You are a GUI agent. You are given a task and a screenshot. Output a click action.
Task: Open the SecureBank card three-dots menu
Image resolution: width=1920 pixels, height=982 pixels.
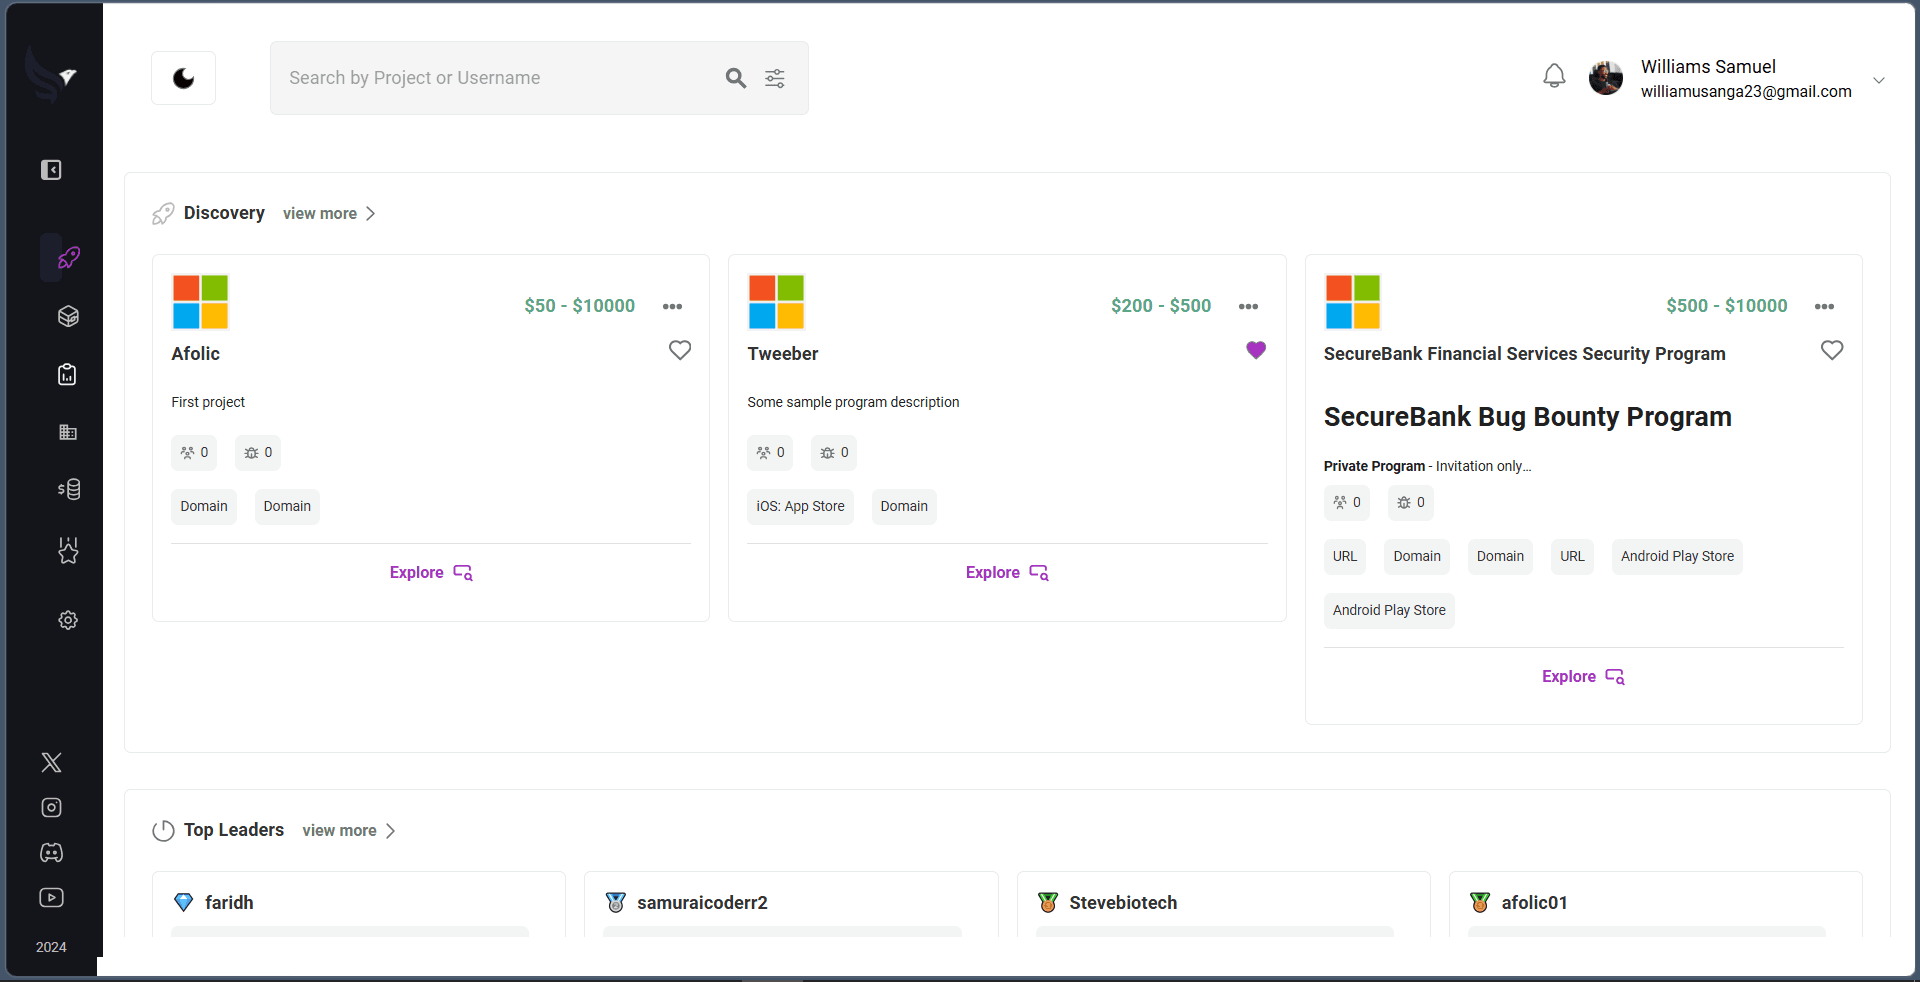pyautogui.click(x=1824, y=306)
